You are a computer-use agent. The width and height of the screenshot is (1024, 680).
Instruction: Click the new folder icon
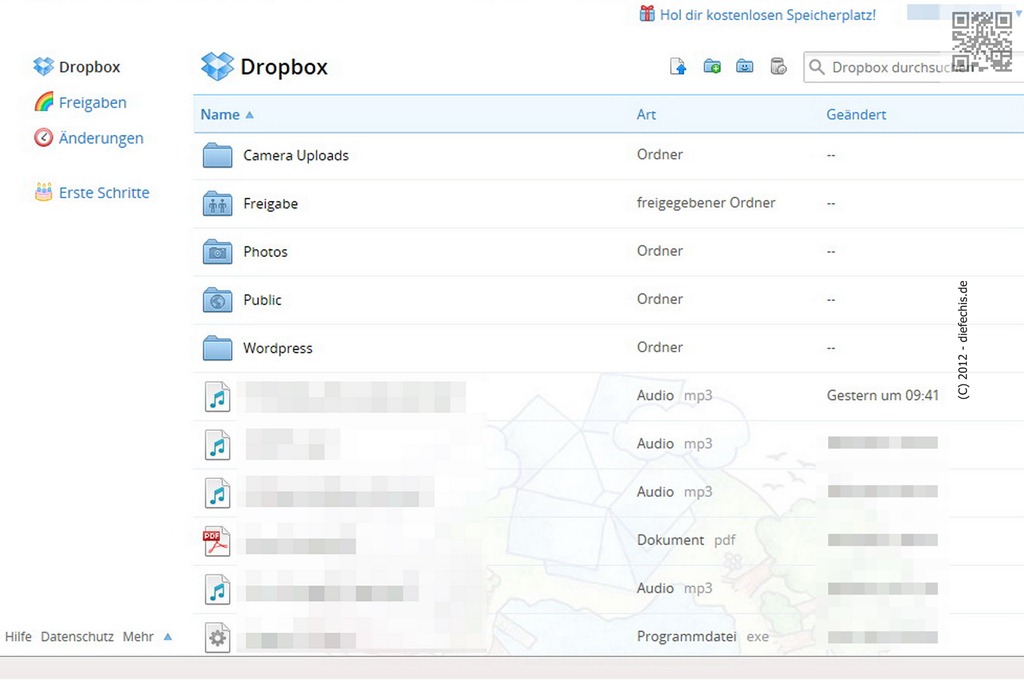pos(712,67)
